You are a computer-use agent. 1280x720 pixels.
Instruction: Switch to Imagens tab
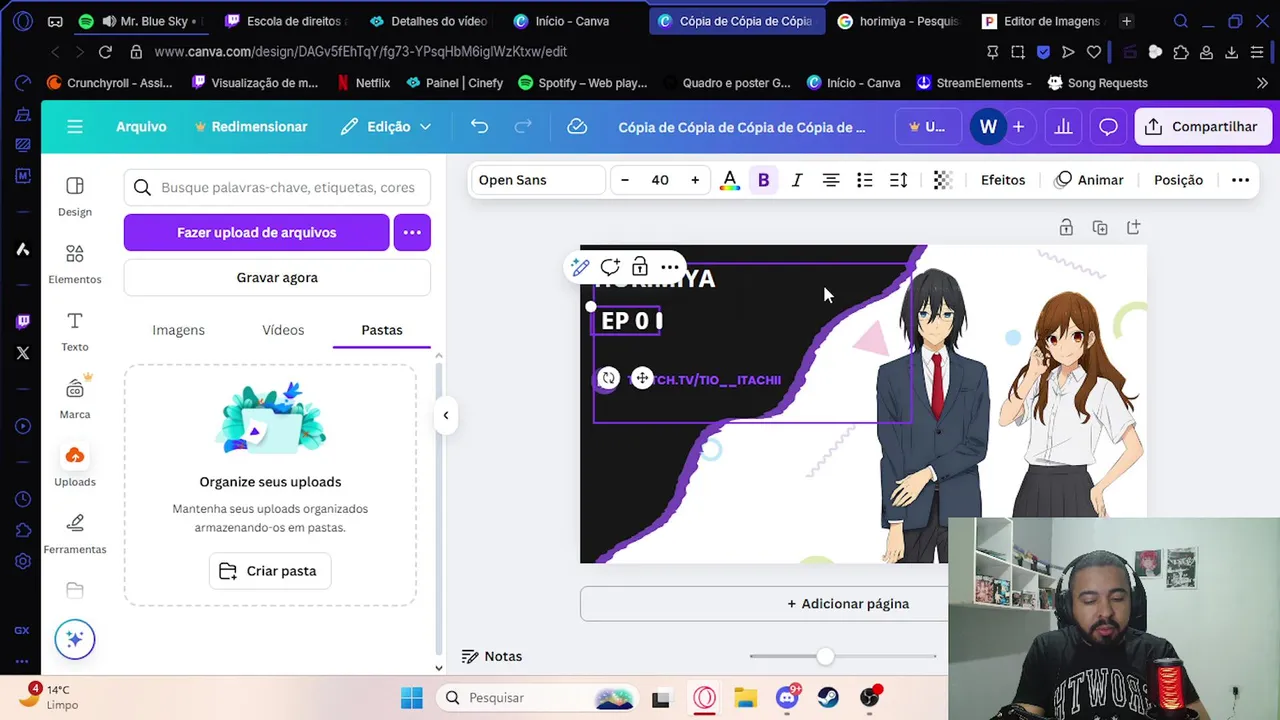[178, 330]
